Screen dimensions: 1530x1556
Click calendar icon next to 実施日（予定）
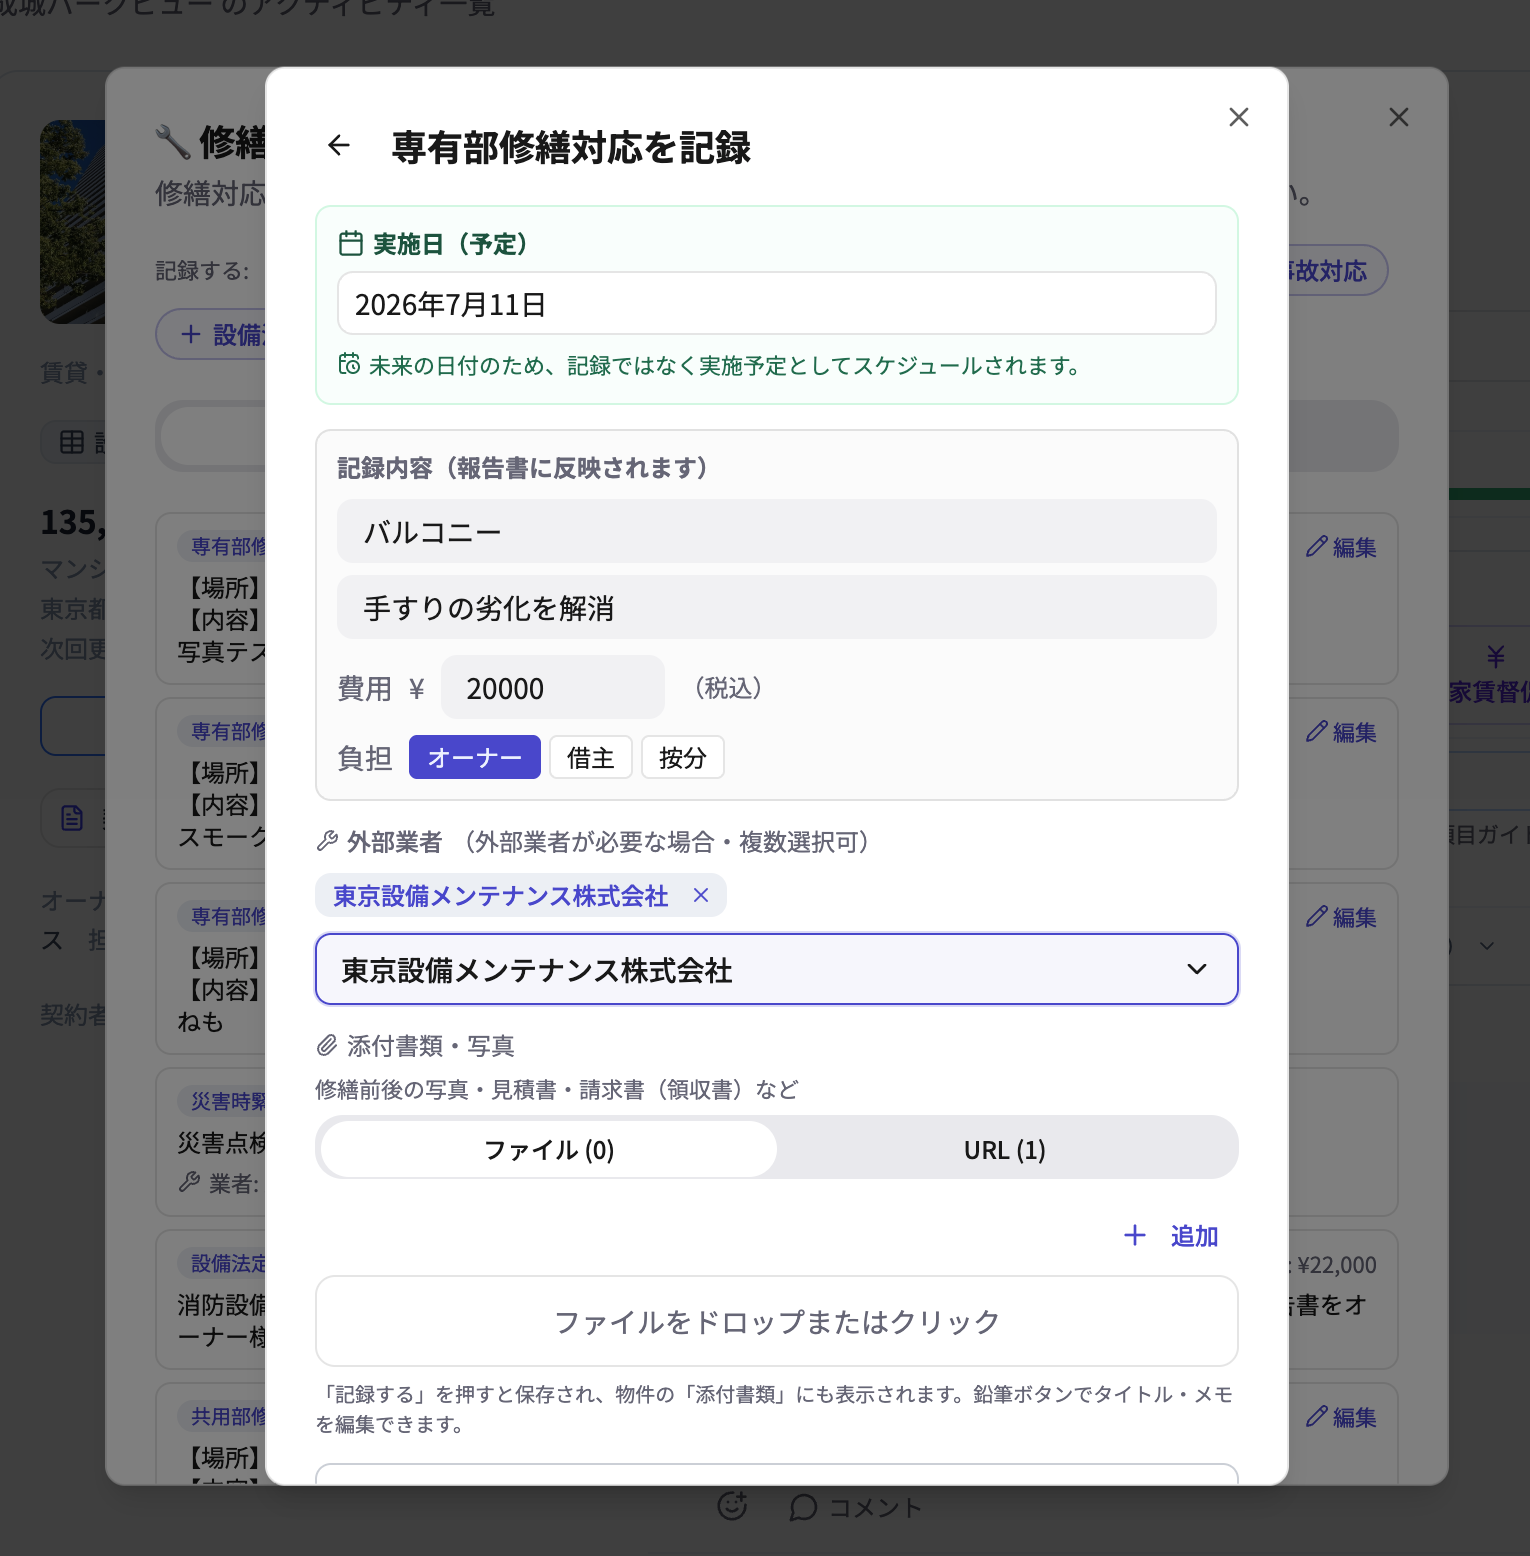coord(351,243)
